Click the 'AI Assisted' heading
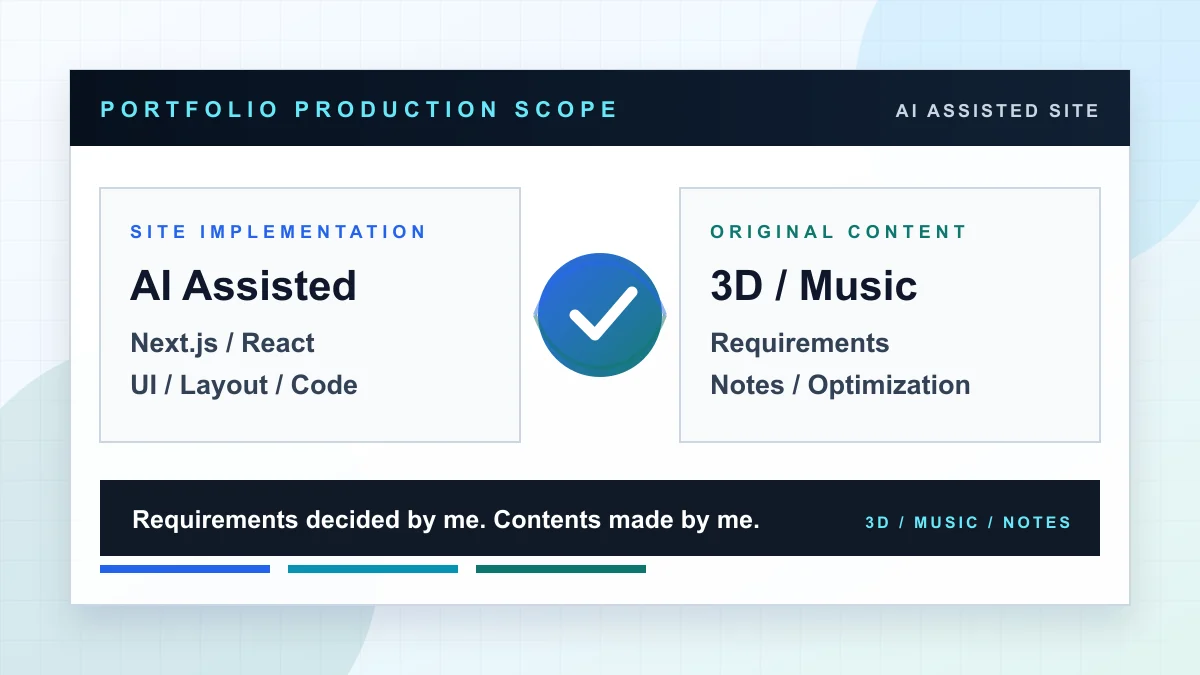The image size is (1200, 675). pos(243,286)
